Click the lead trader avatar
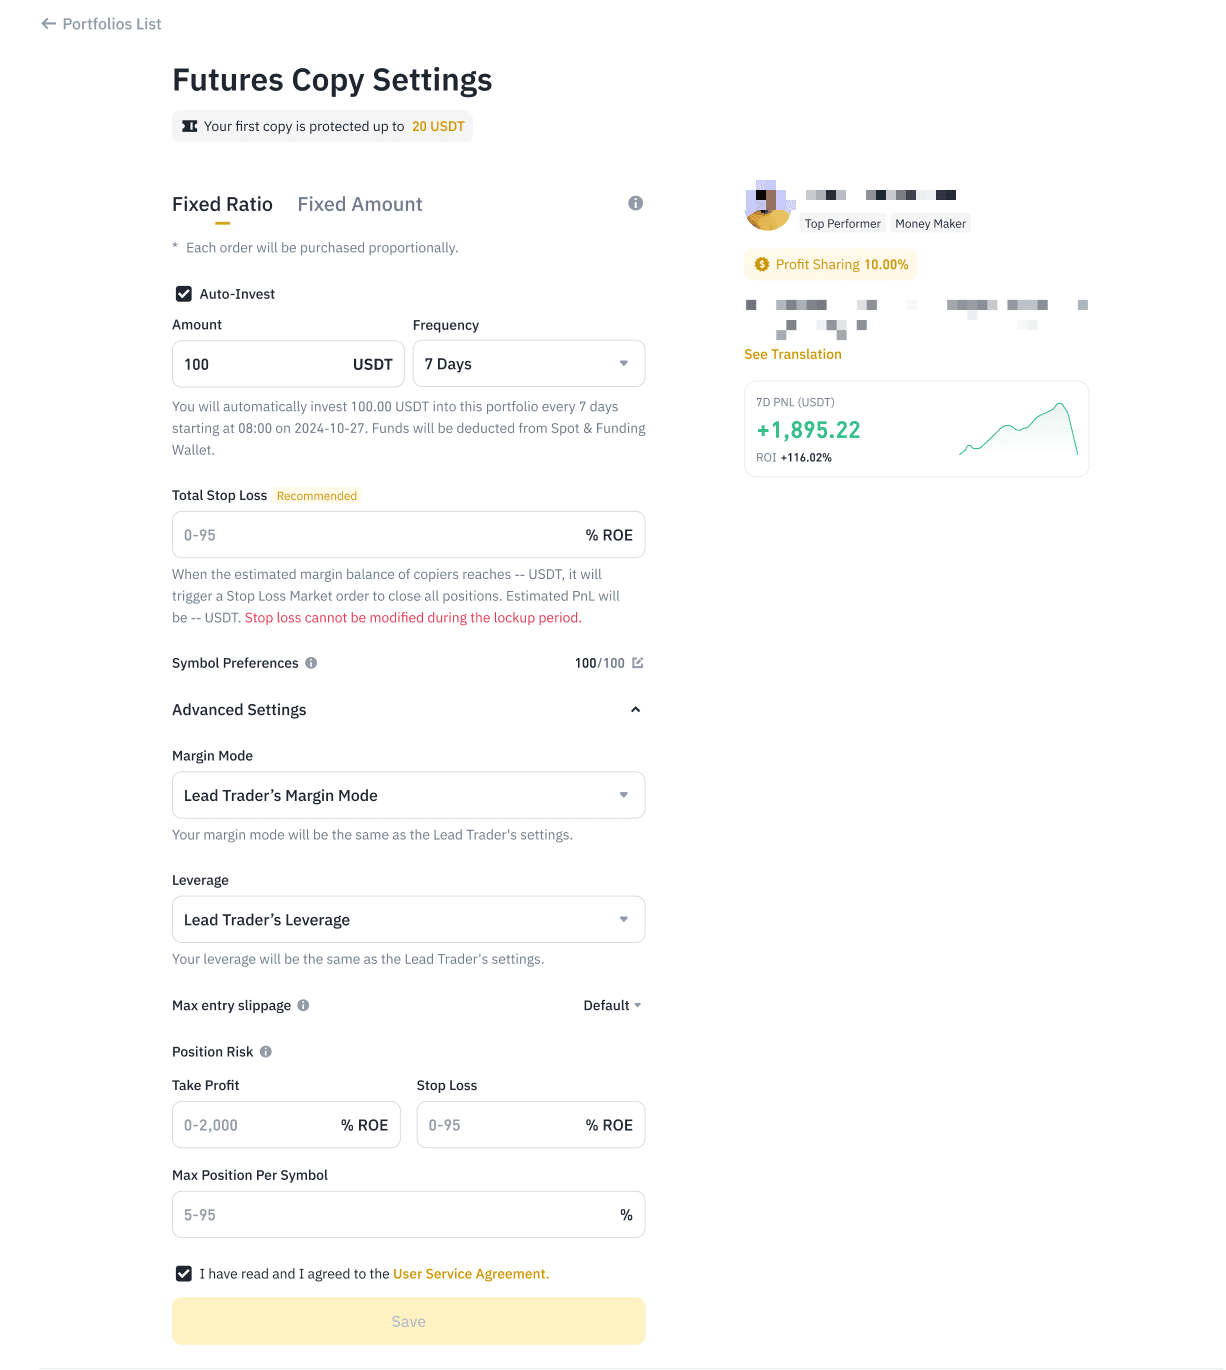Screen dimensions: 1226x1370 (x=768, y=206)
